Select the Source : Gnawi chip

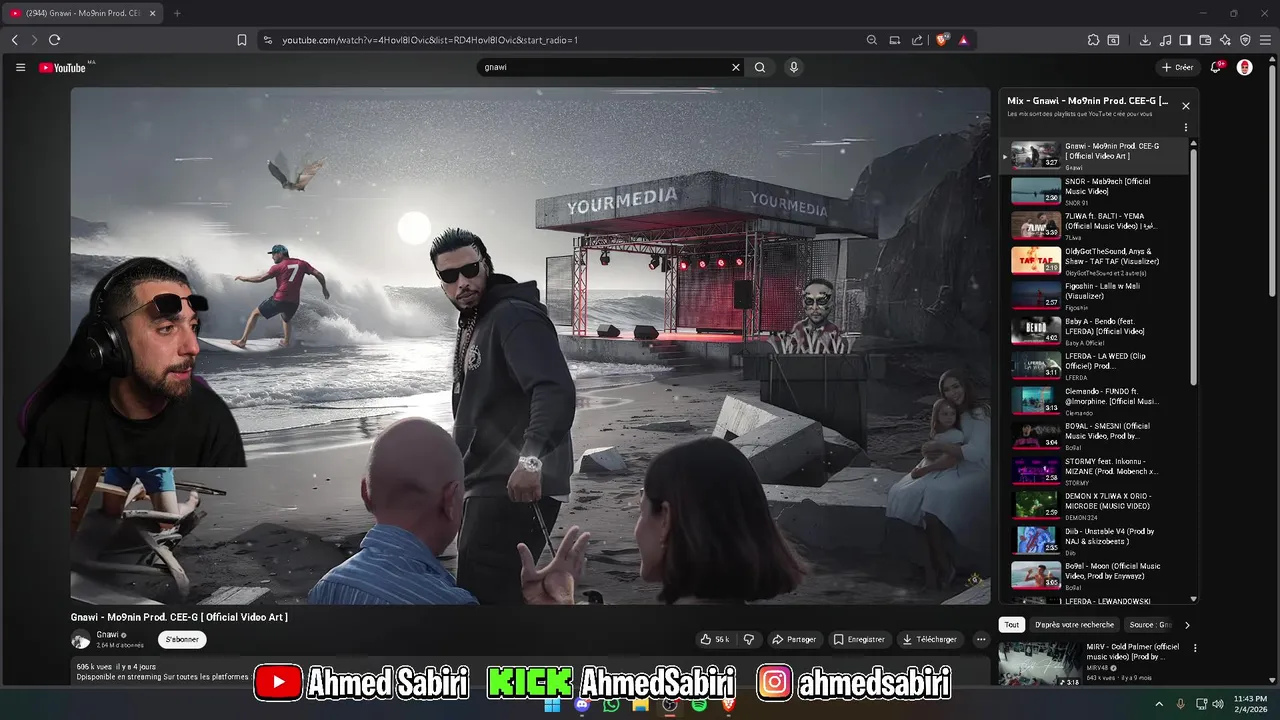pos(1150,625)
